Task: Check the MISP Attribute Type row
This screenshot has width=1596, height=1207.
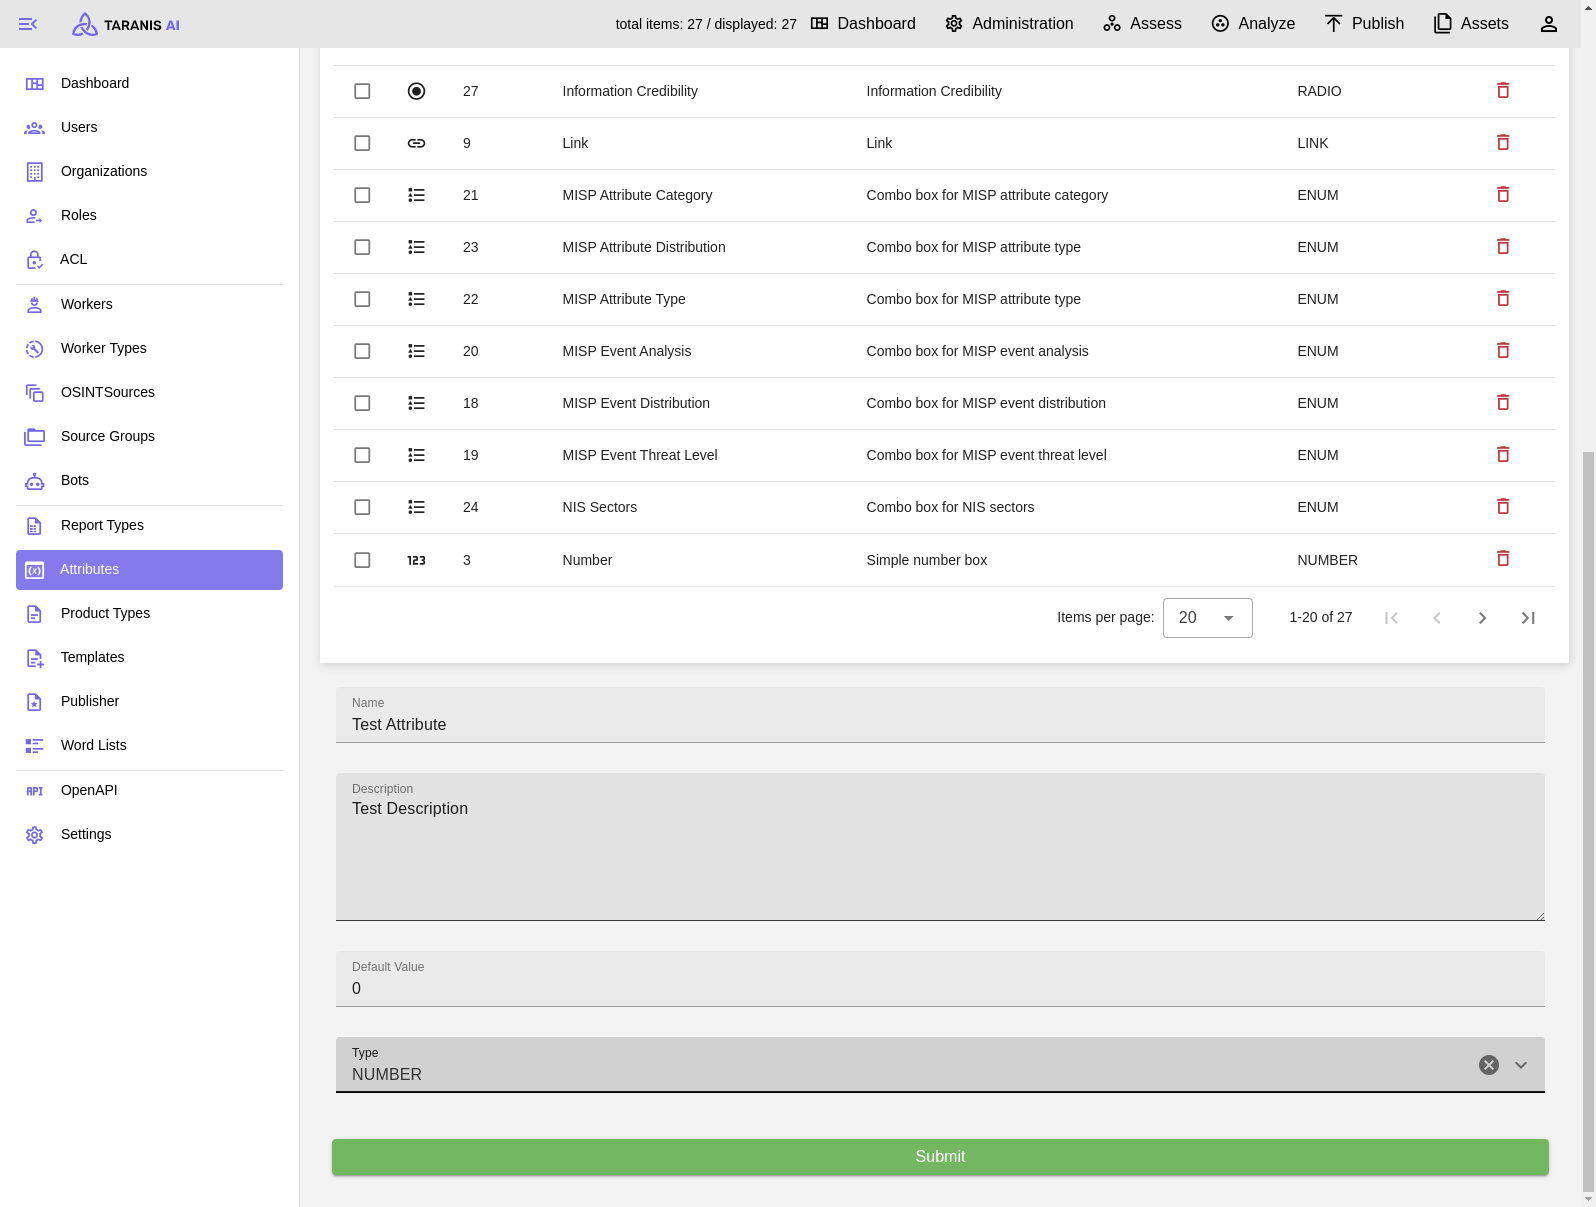Action: (x=362, y=299)
